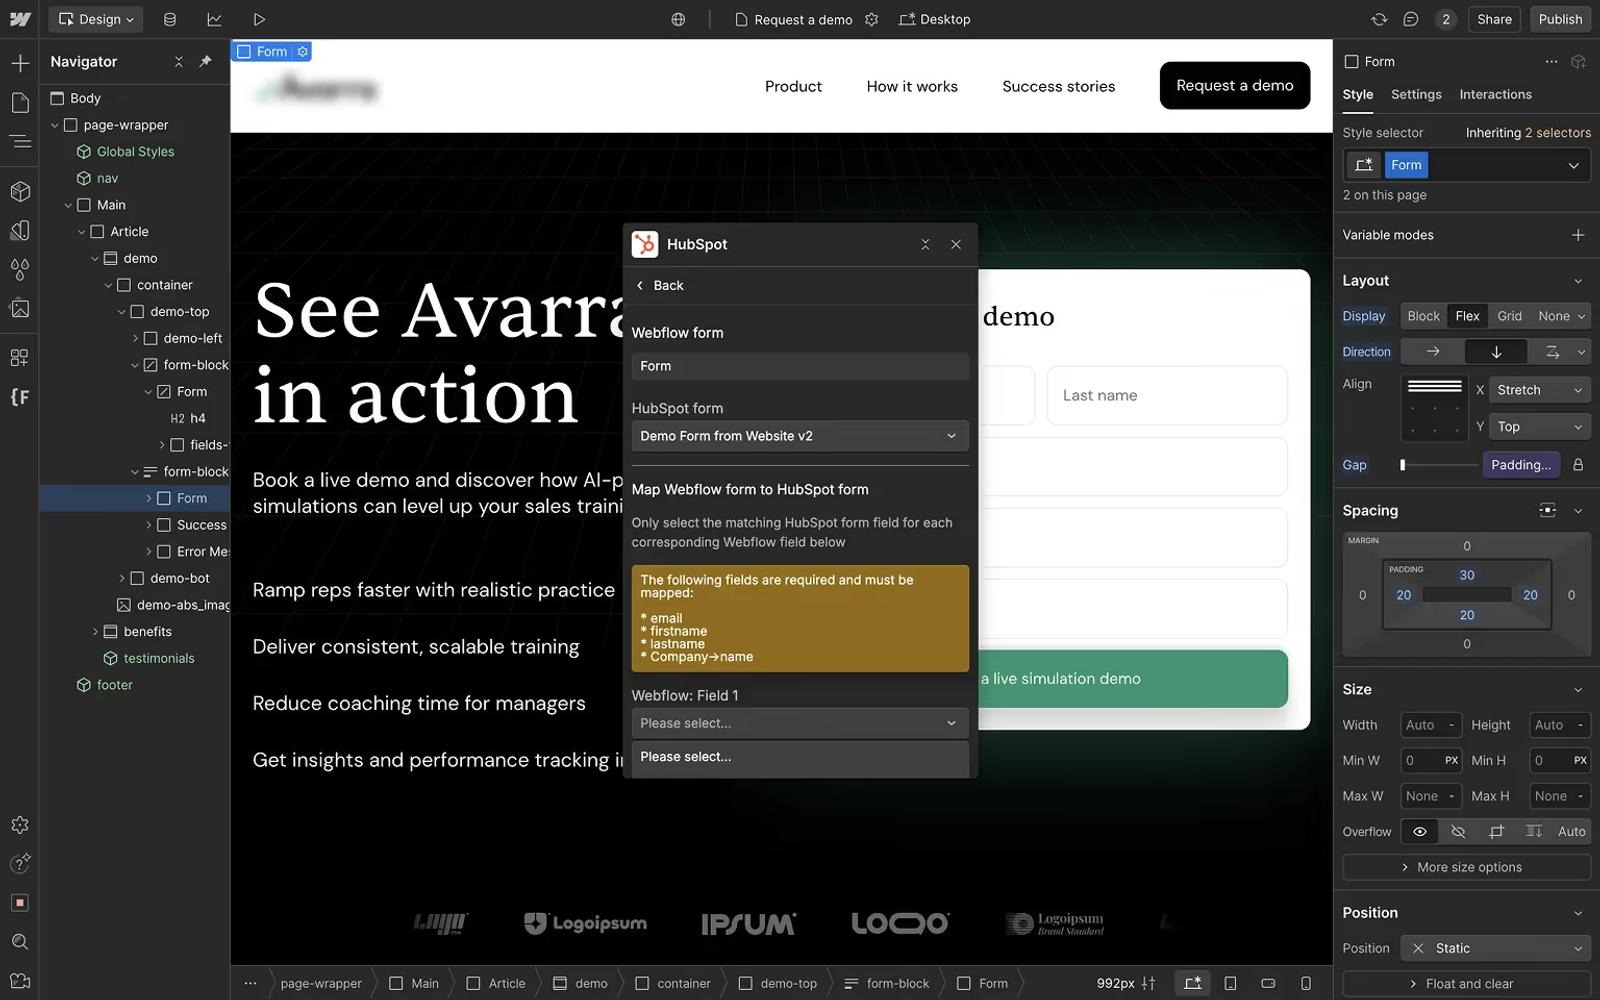Click the Publish button

(x=1560, y=19)
